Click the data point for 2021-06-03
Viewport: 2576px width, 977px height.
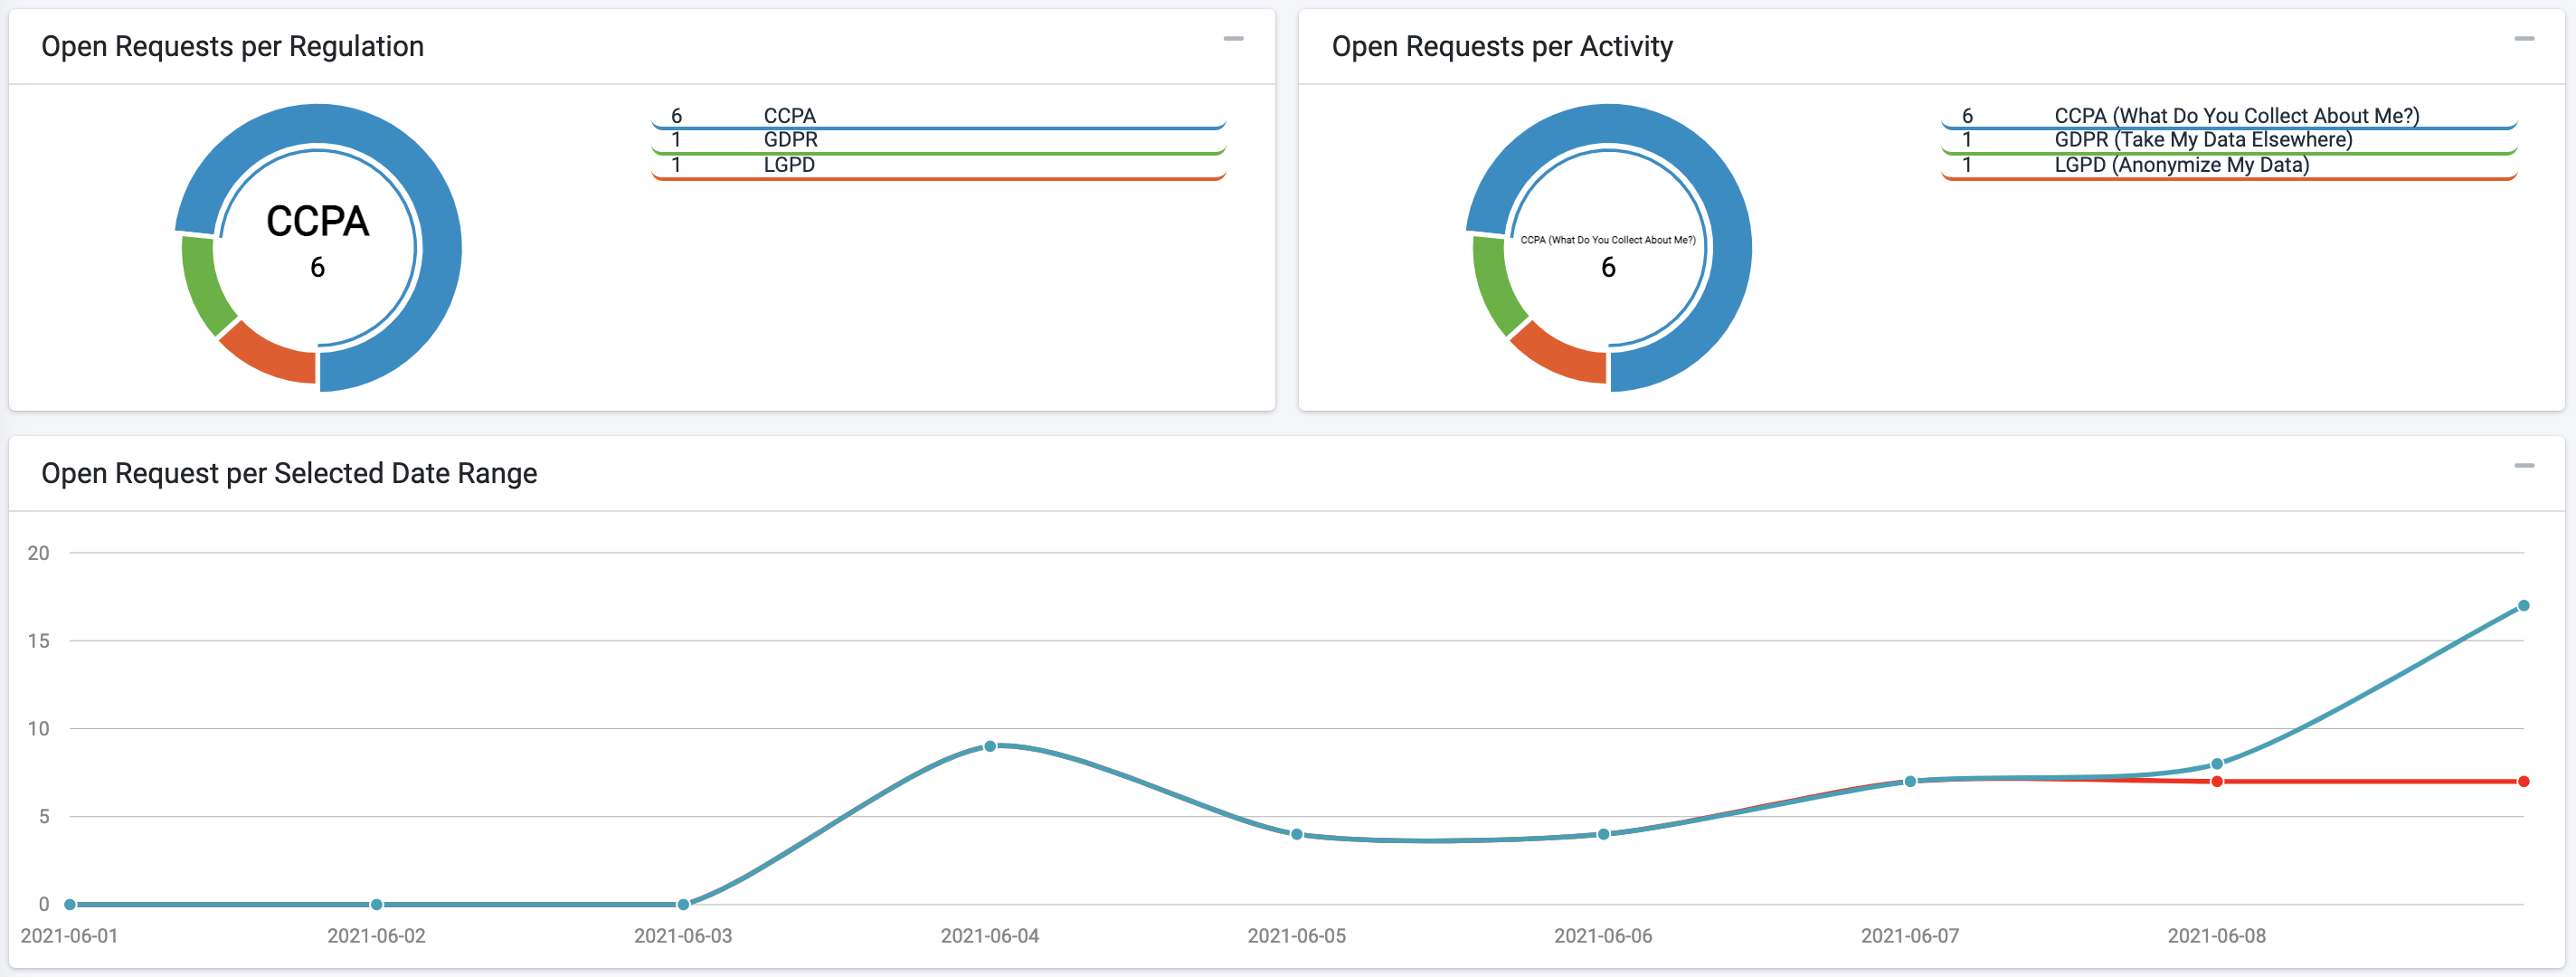coord(683,904)
